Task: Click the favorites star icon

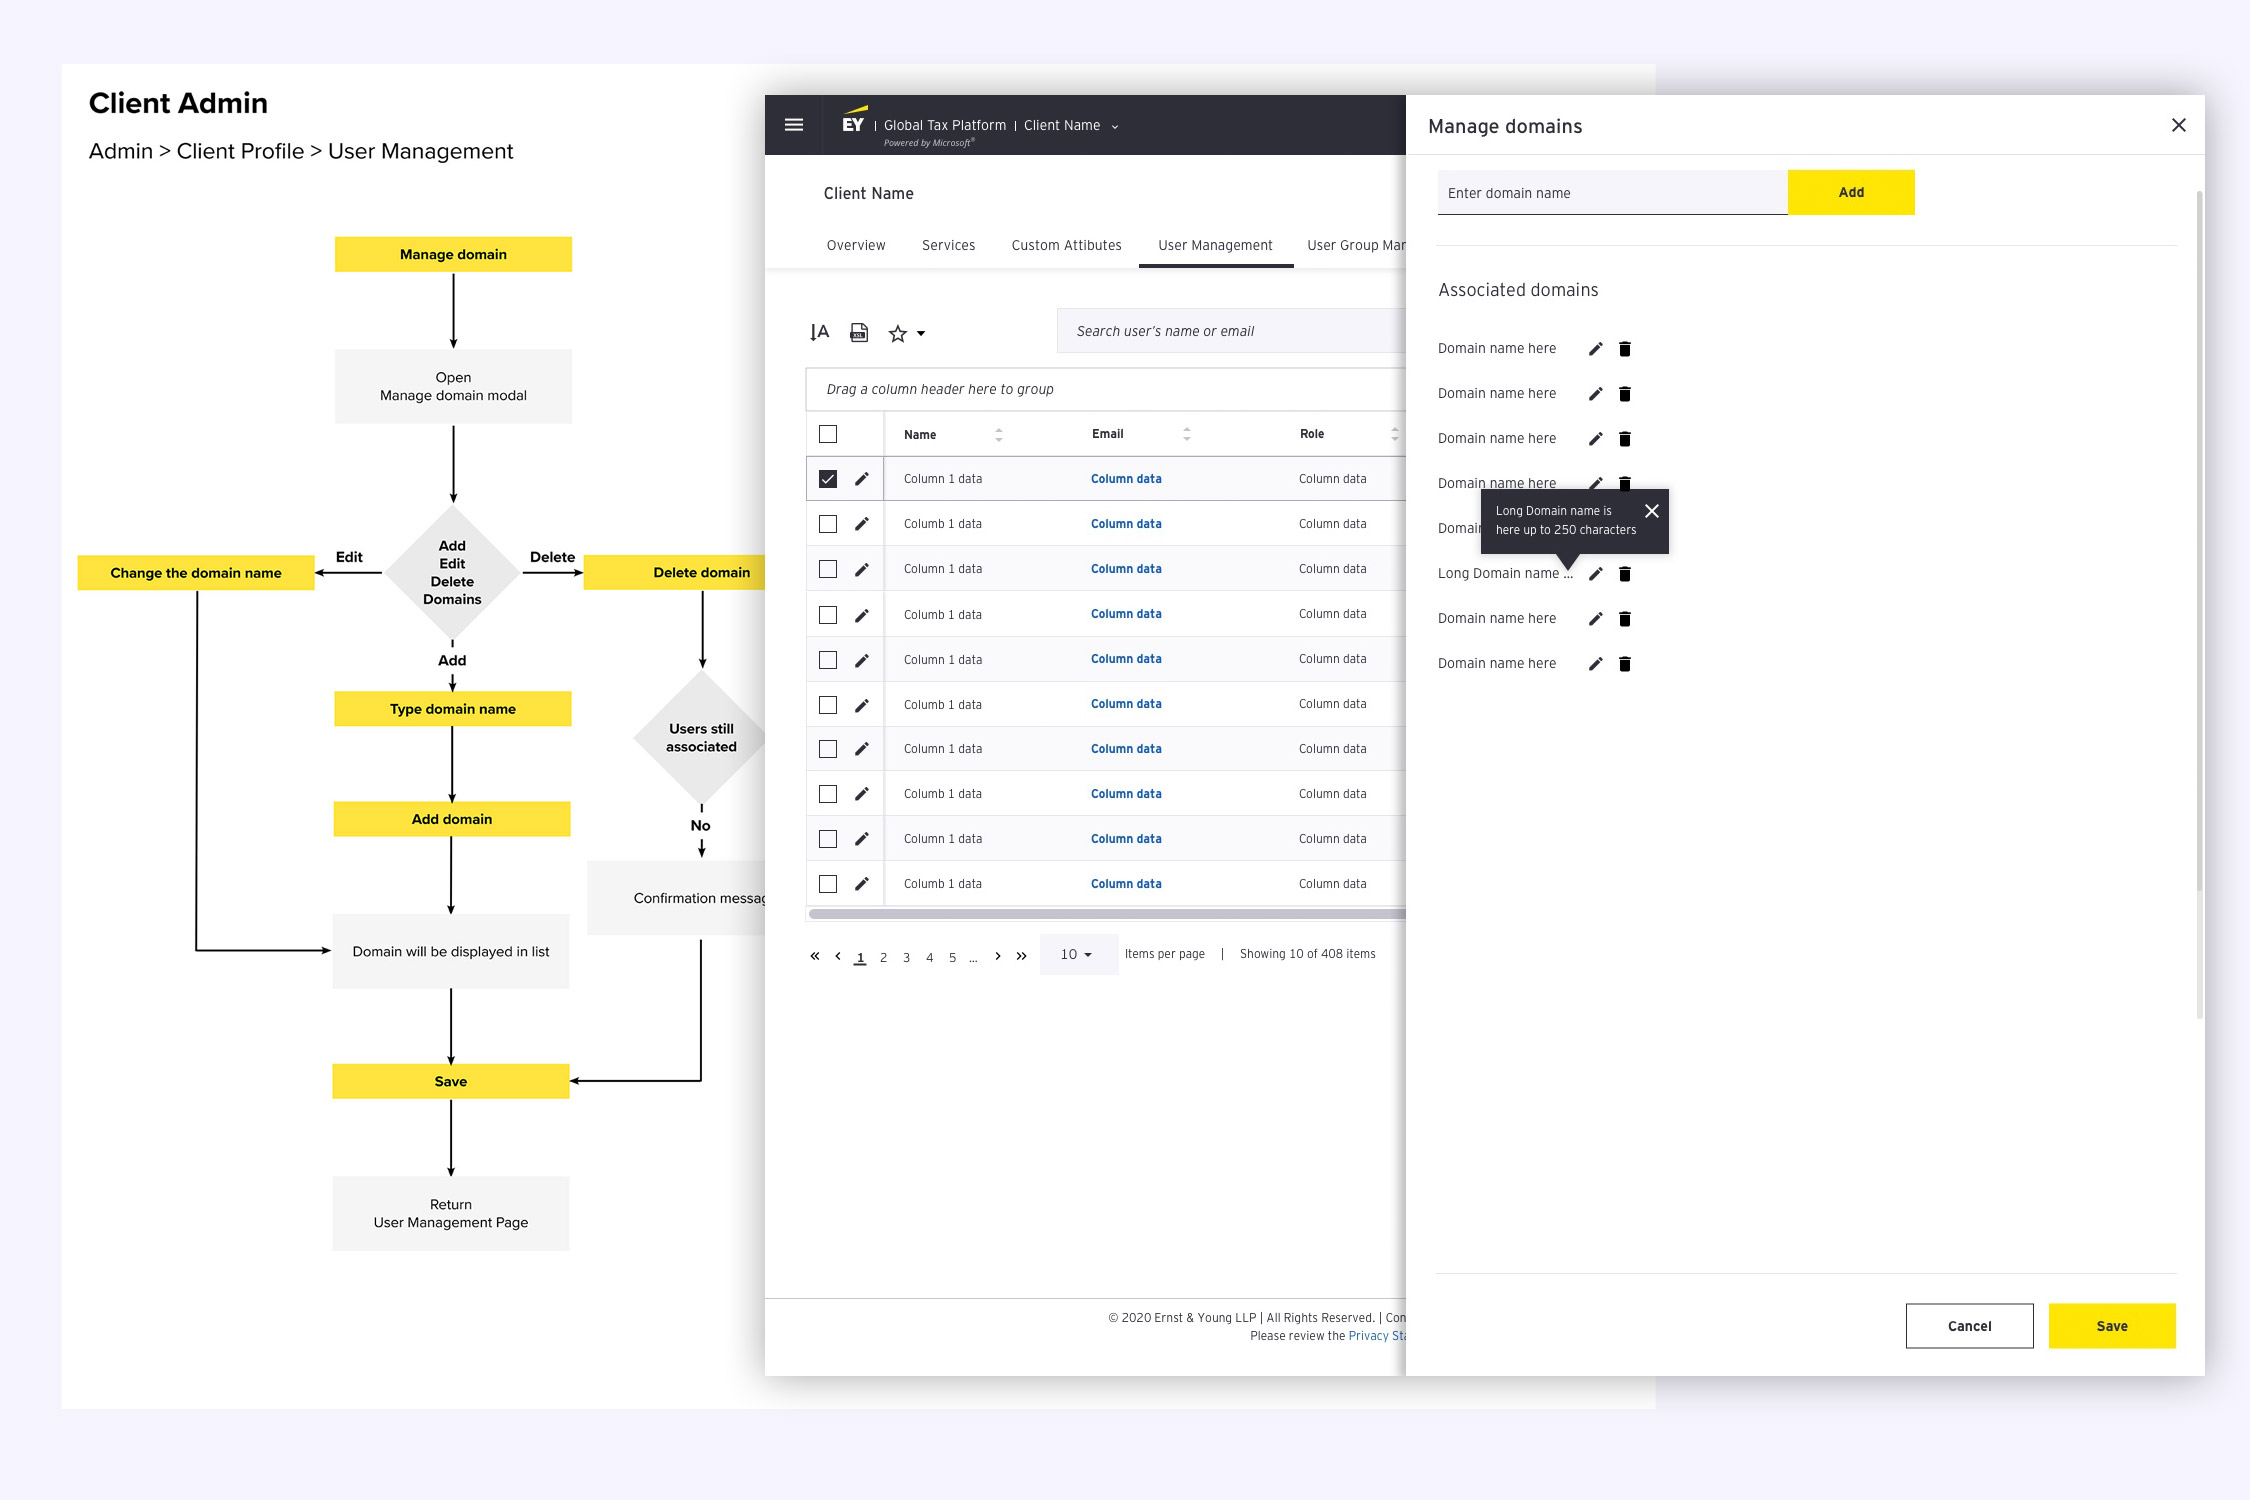Action: coord(897,332)
